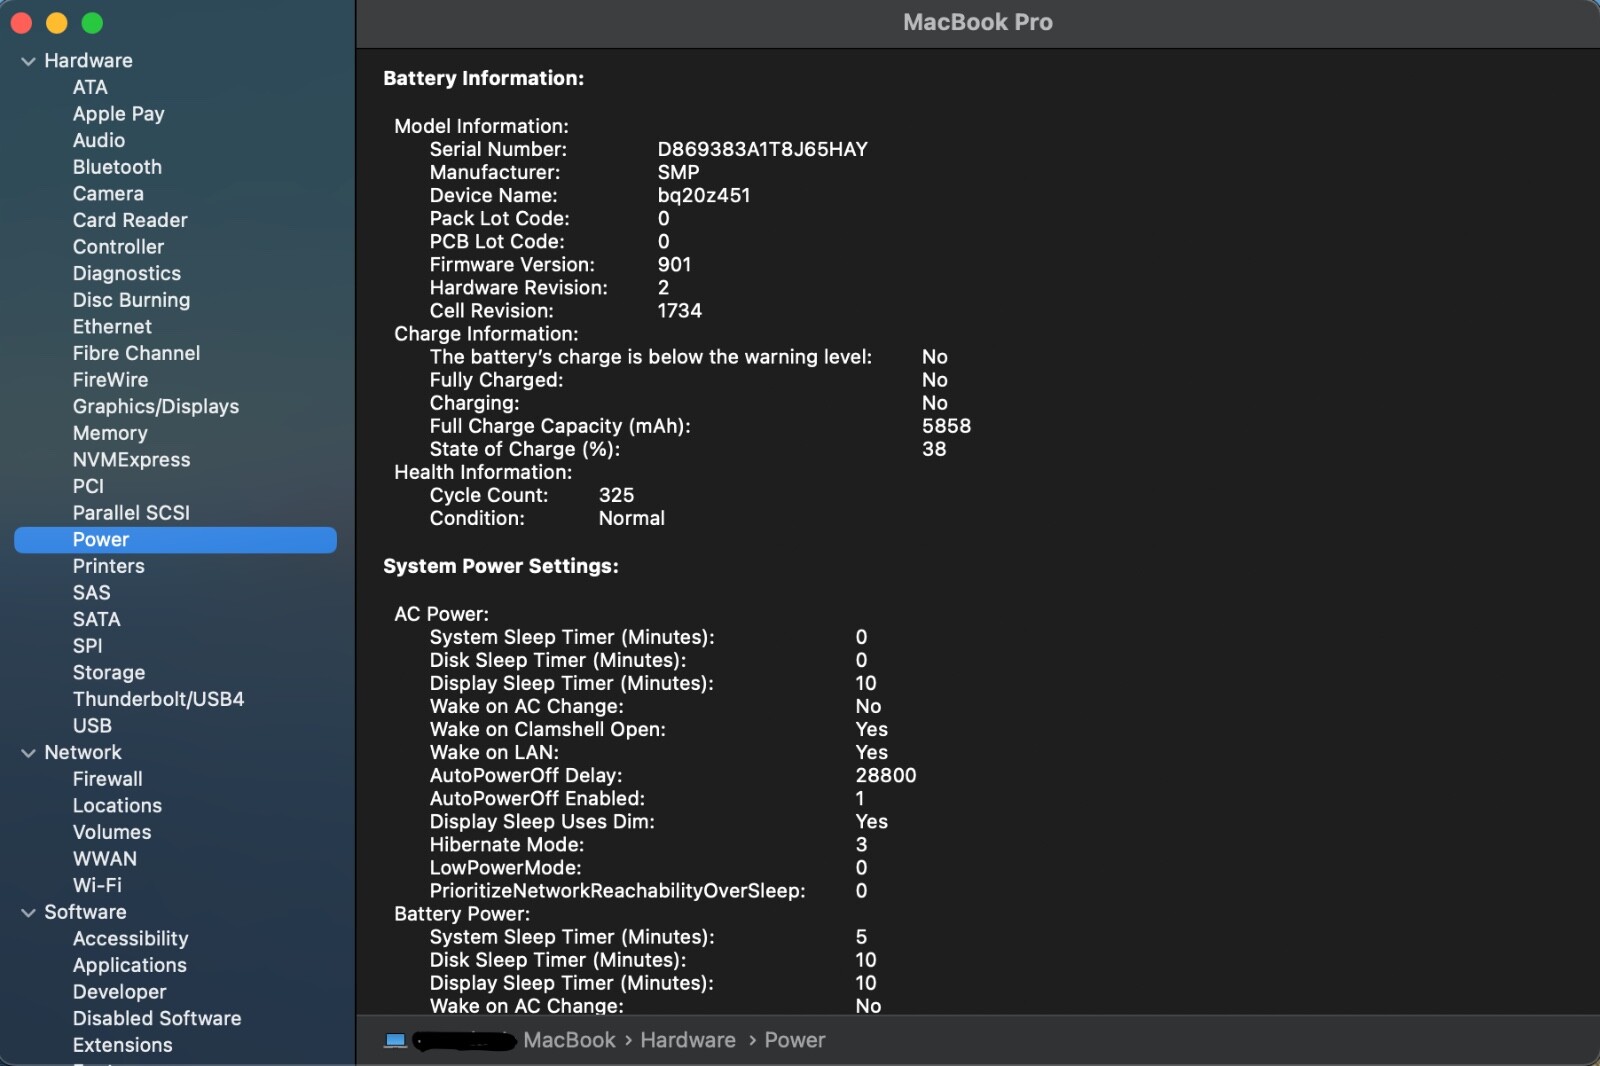Choose the USB sidebar item

92,726
